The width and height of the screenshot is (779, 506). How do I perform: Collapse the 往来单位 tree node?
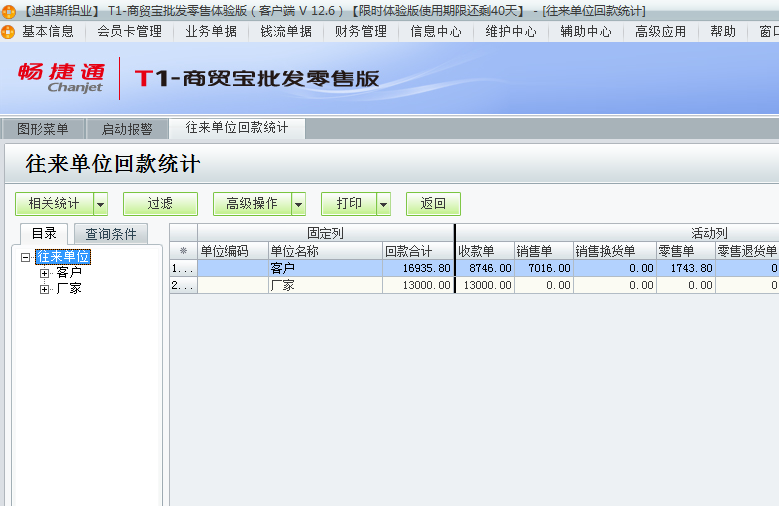click(x=25, y=257)
